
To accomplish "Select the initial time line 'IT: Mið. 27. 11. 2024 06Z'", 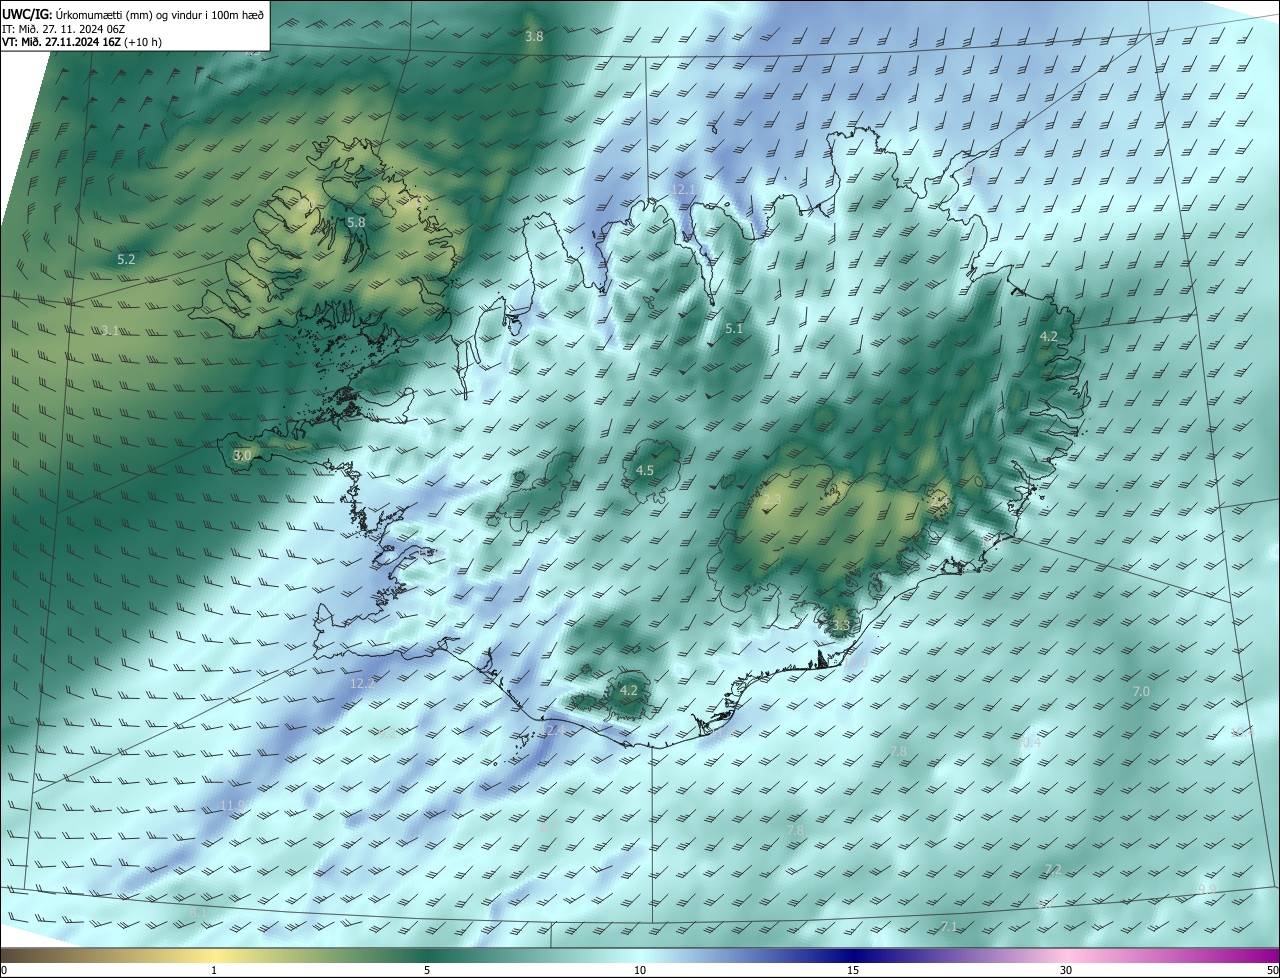I will pos(63,29).
